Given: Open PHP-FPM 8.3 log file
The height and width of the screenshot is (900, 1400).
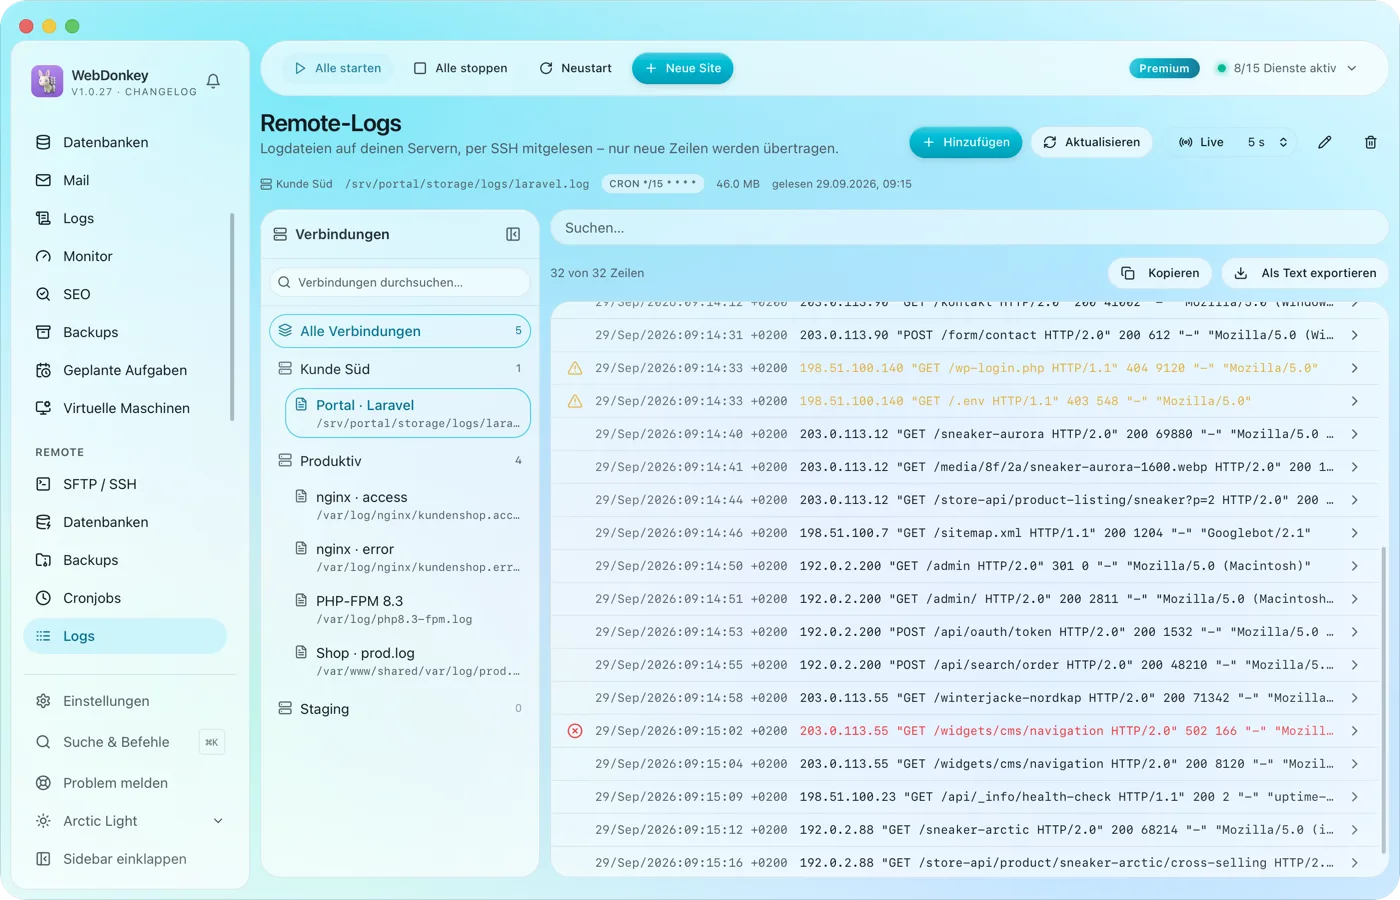Looking at the screenshot, I should pyautogui.click(x=407, y=609).
